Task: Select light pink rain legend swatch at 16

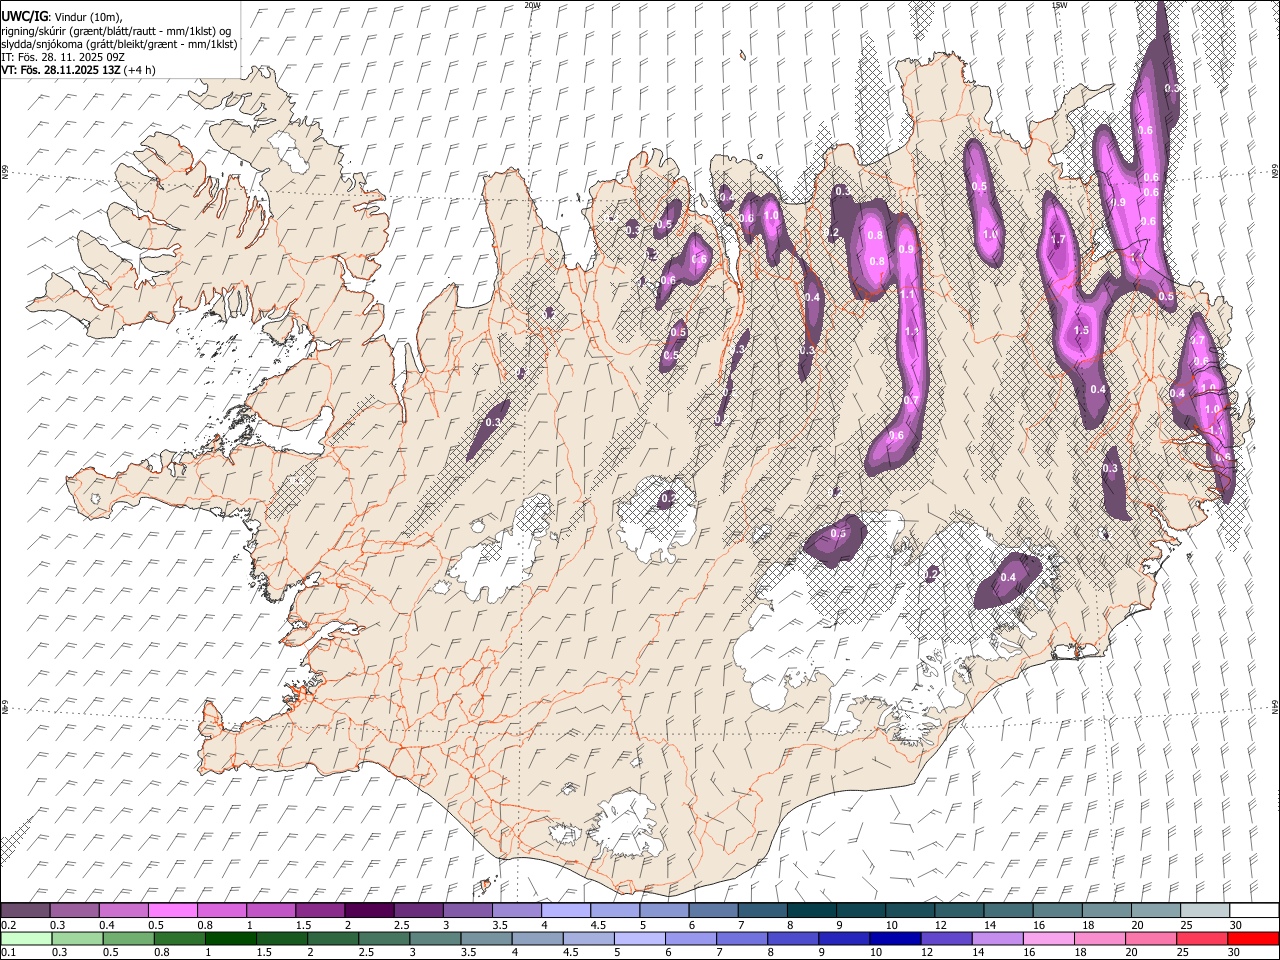Action: 1049,939
